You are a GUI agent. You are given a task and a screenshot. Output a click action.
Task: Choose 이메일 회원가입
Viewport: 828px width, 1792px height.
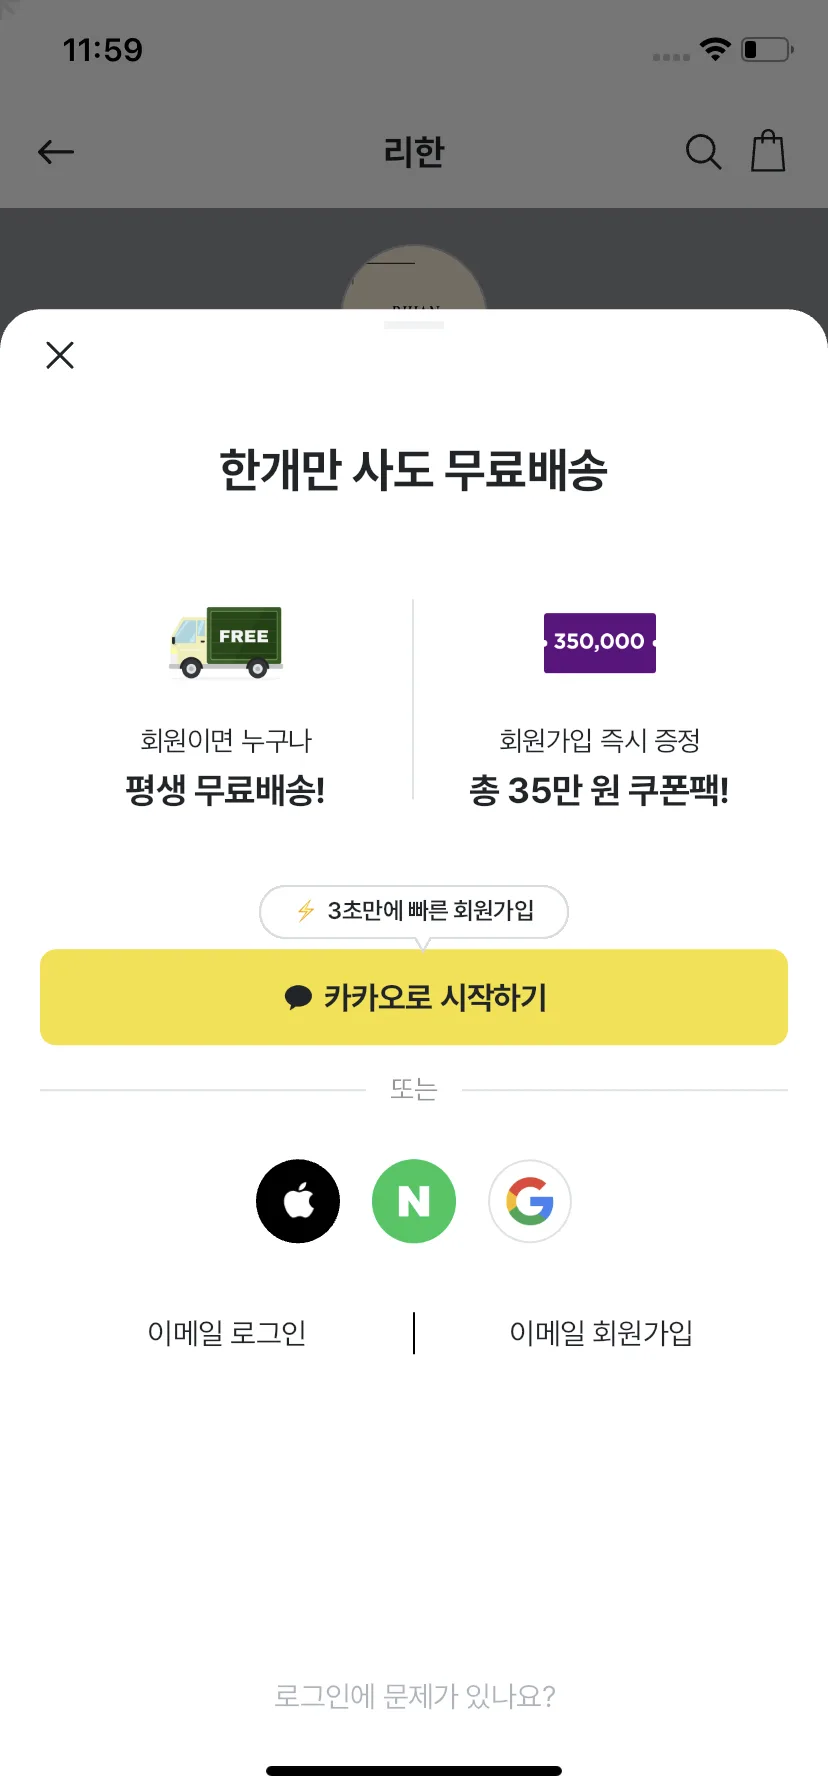601,1333
